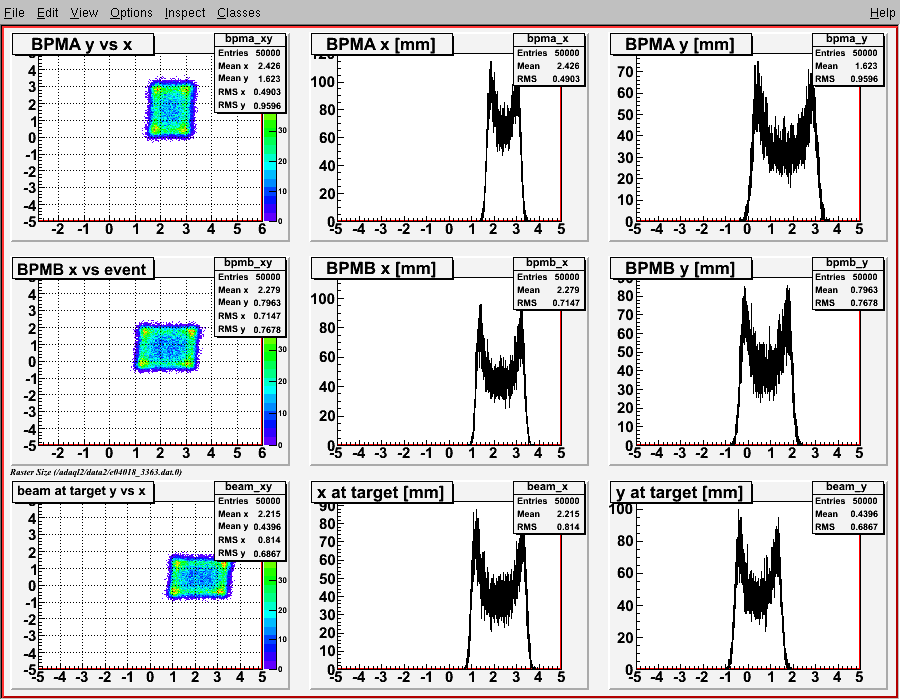Select the 'BPMB x vs event' title box
This screenshot has width=900, height=700.
point(83,269)
